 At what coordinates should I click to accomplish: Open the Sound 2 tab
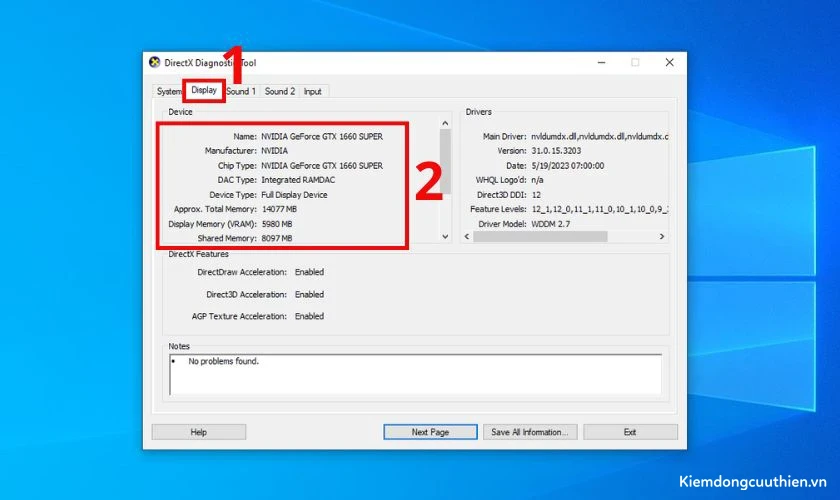pyautogui.click(x=280, y=92)
